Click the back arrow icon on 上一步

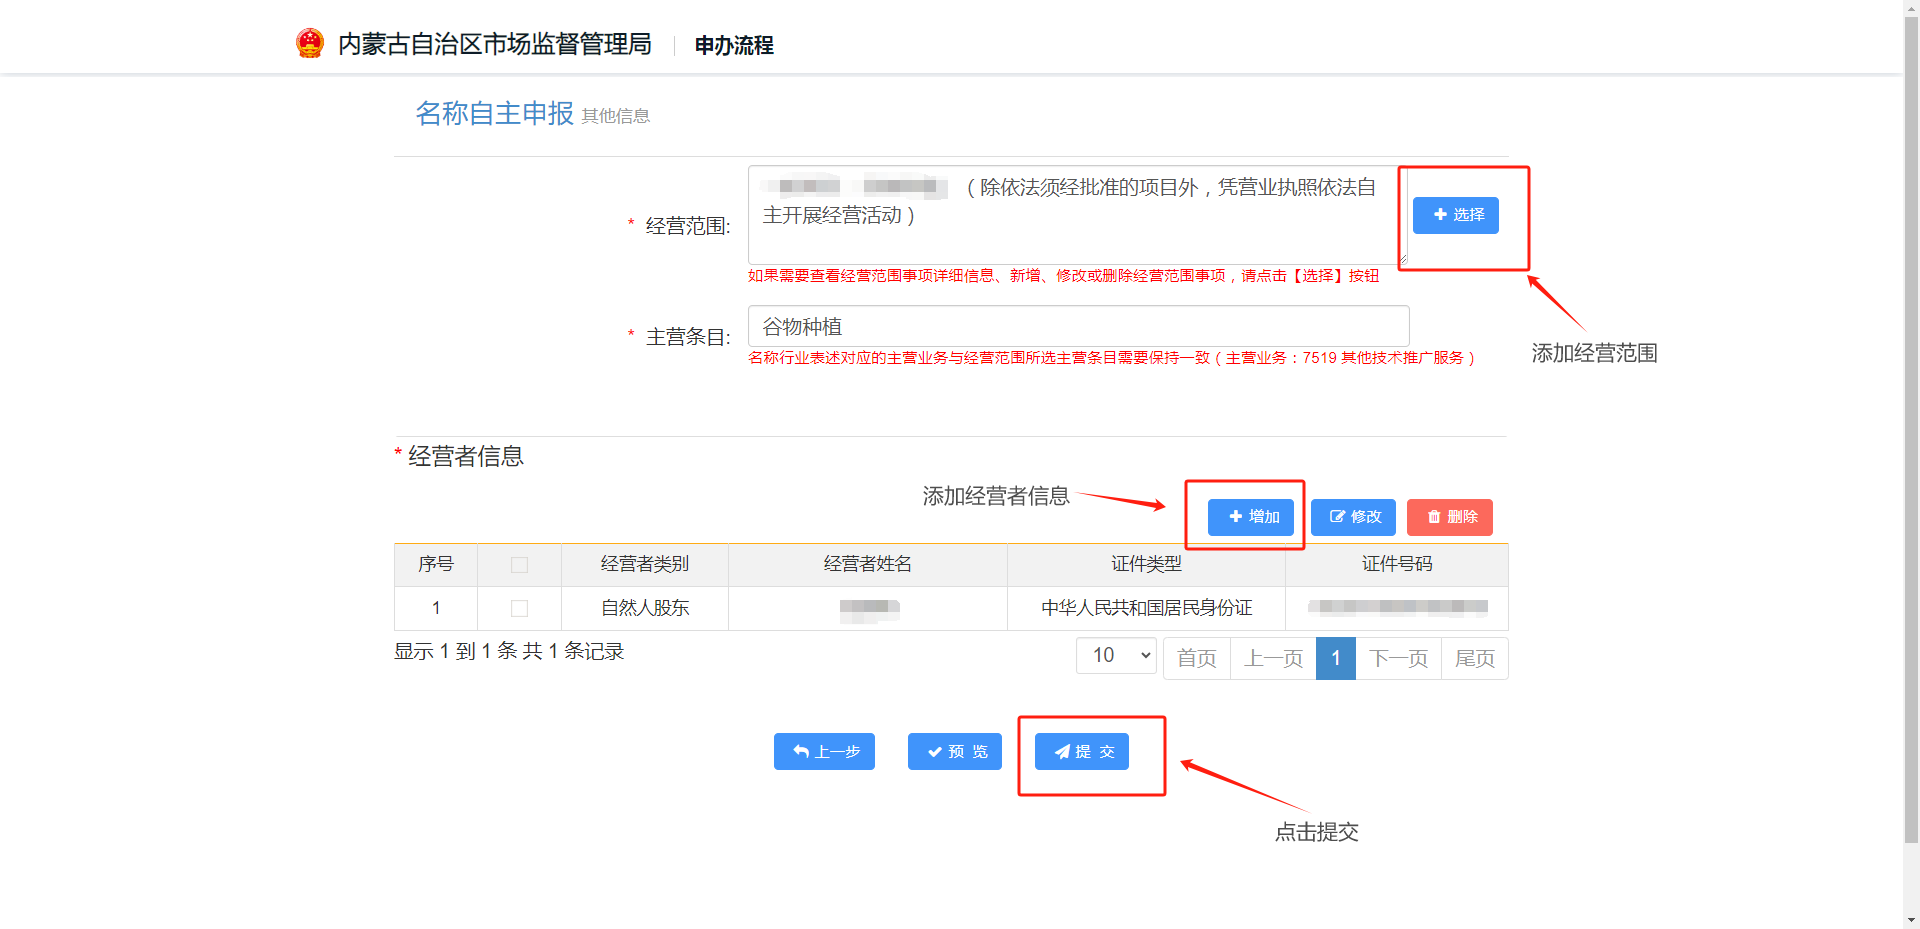801,752
